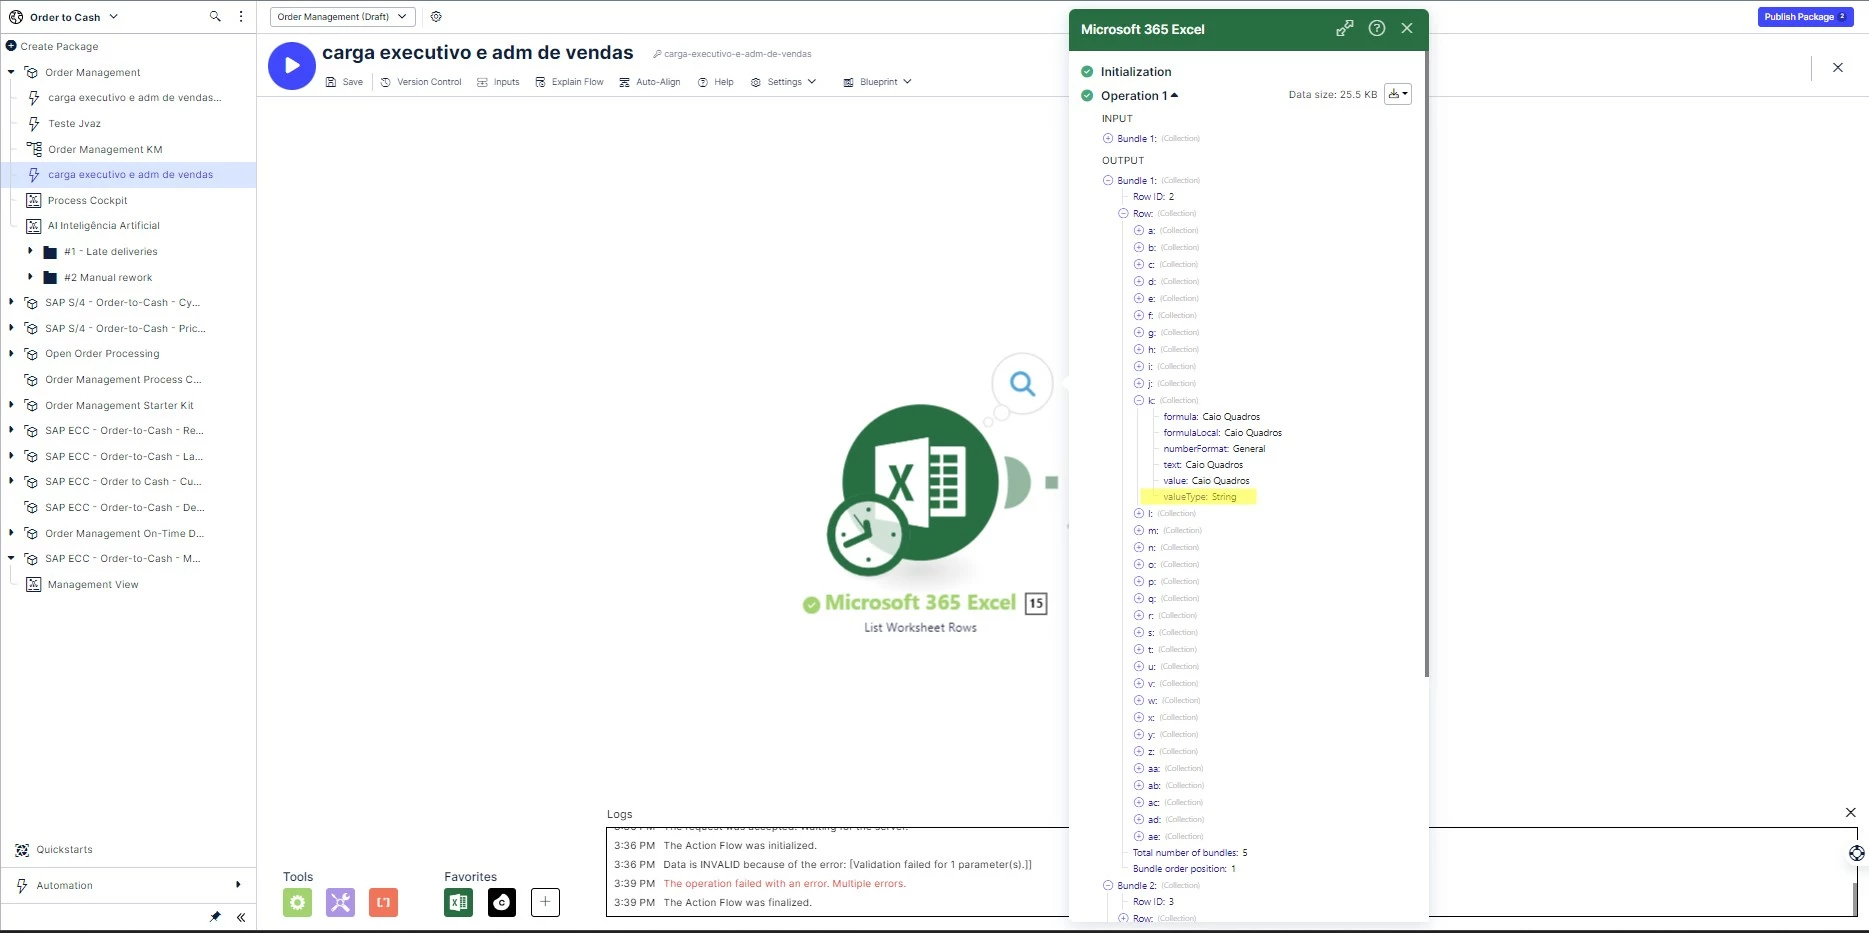Collapse the Operation 1 section
Screen dimensions: 1869x933
1174,95
